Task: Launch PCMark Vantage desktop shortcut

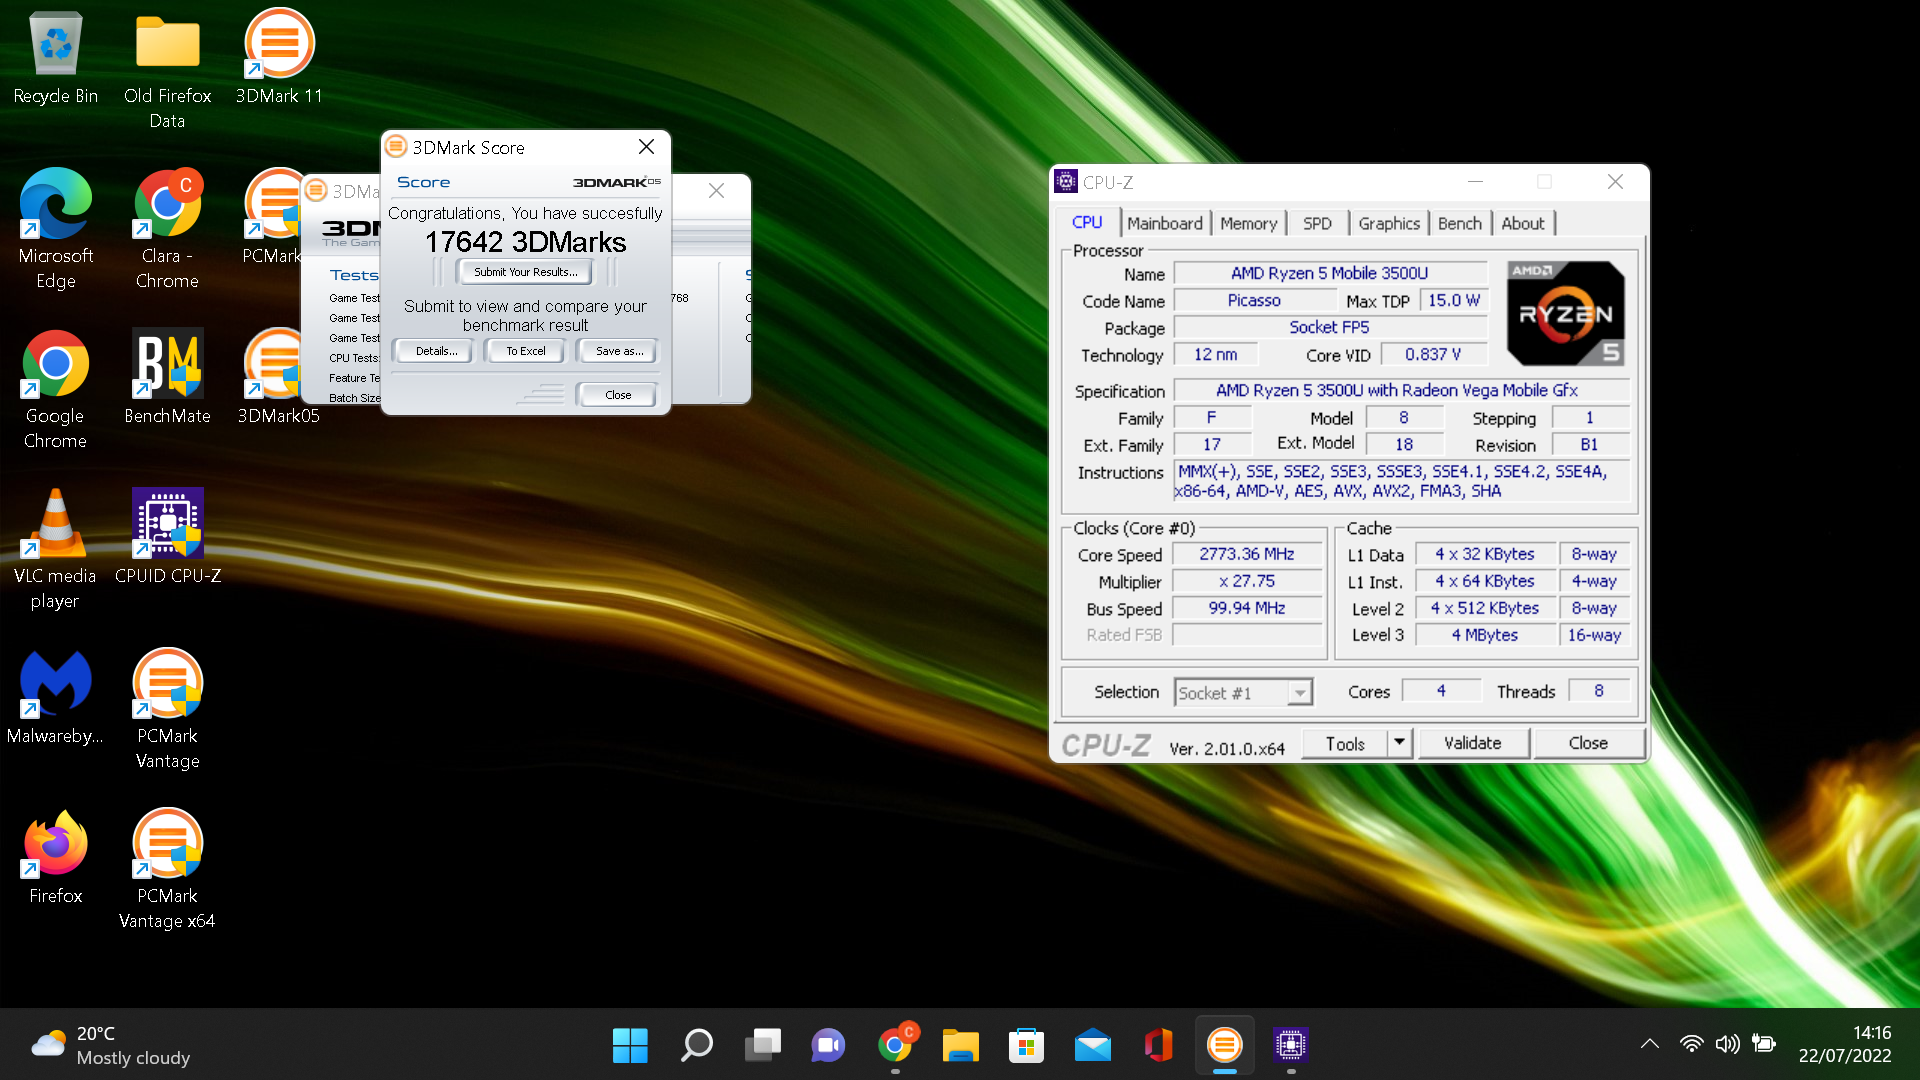Action: click(167, 709)
